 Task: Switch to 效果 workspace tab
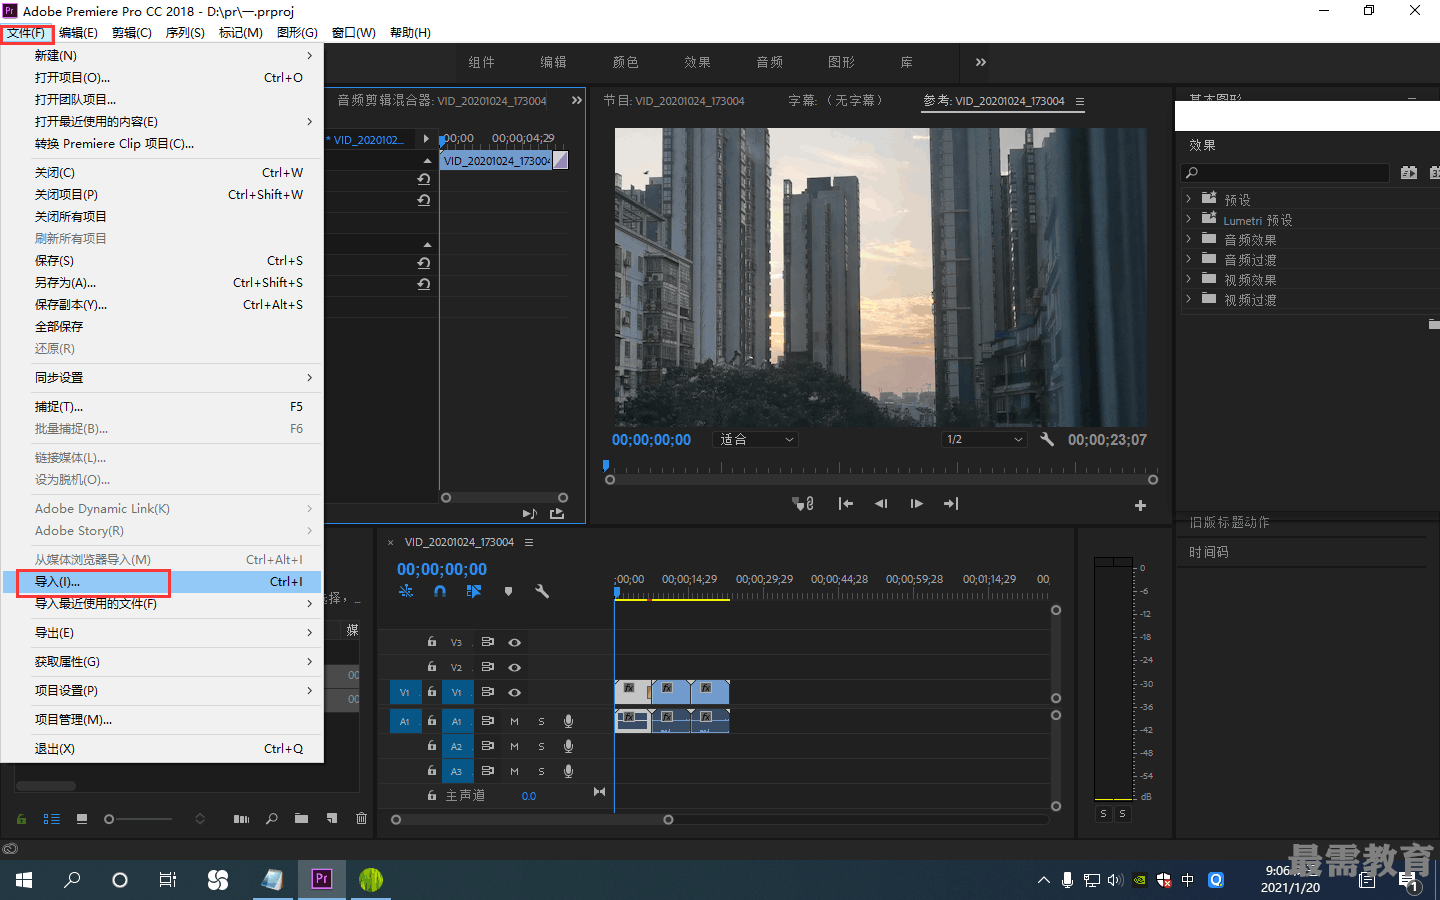coord(698,62)
